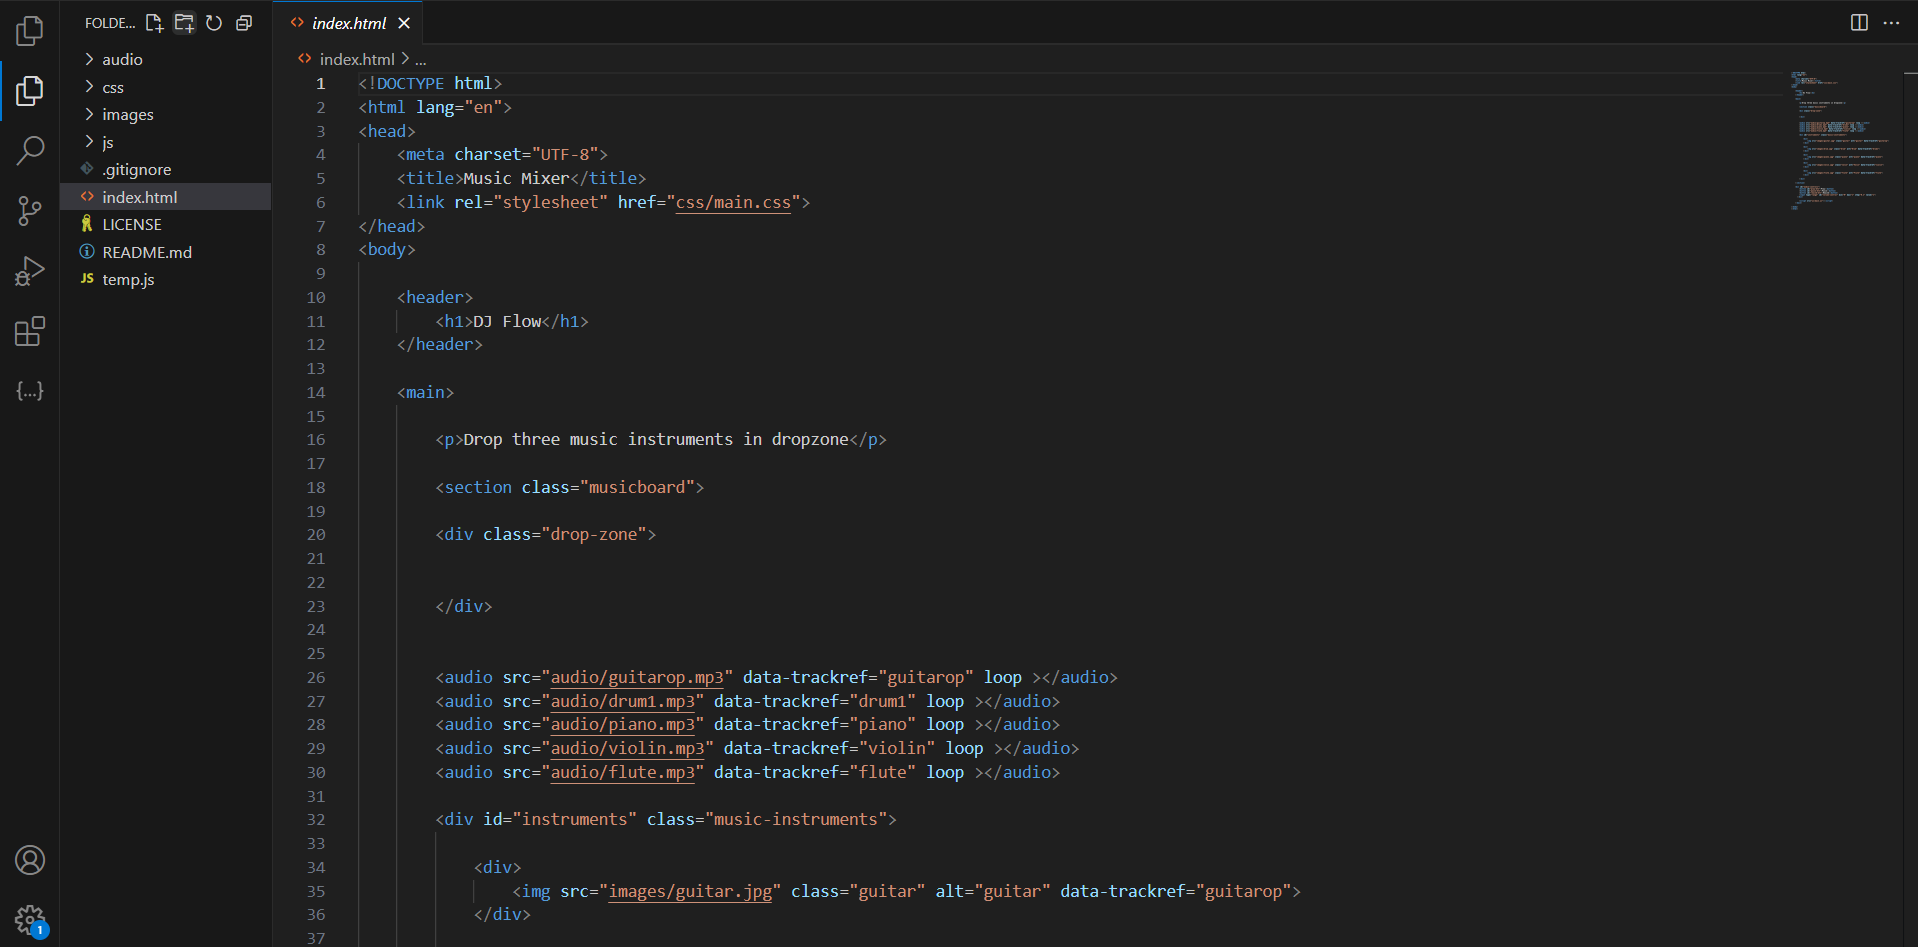This screenshot has width=1918, height=947.
Task: Open the JSON braces extension icon
Action: click(30, 391)
